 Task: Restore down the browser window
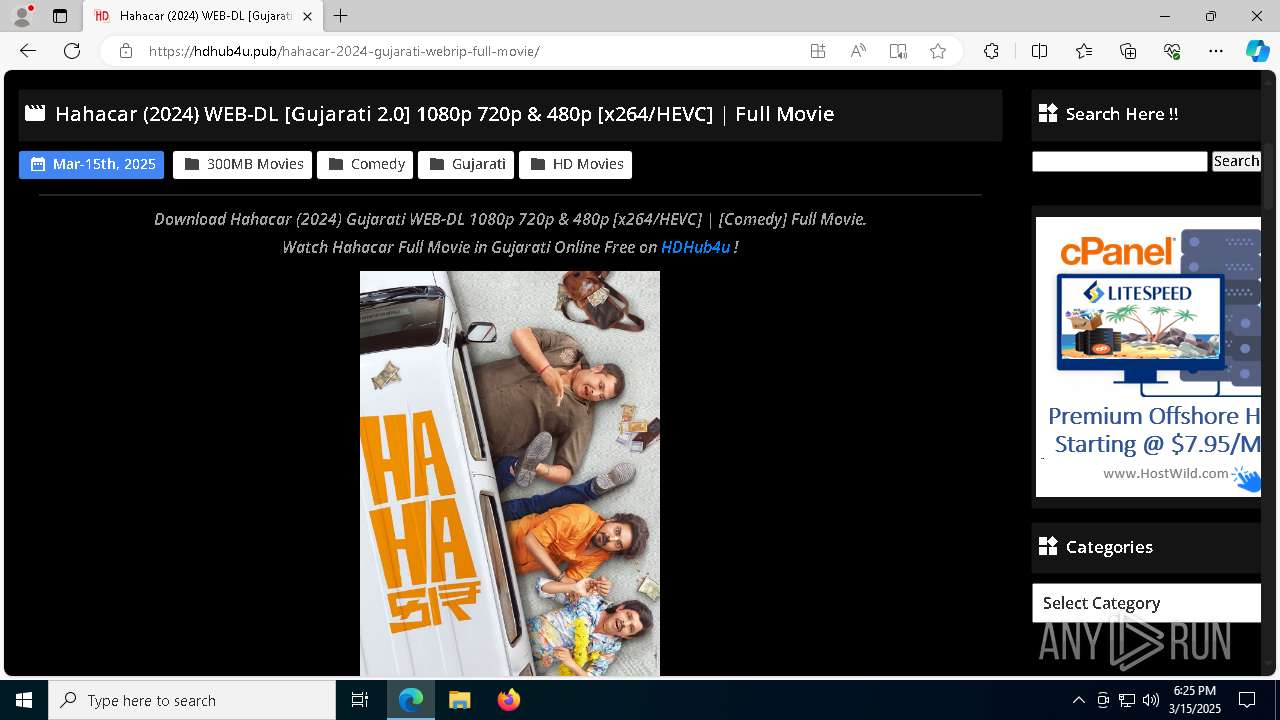click(x=1211, y=16)
